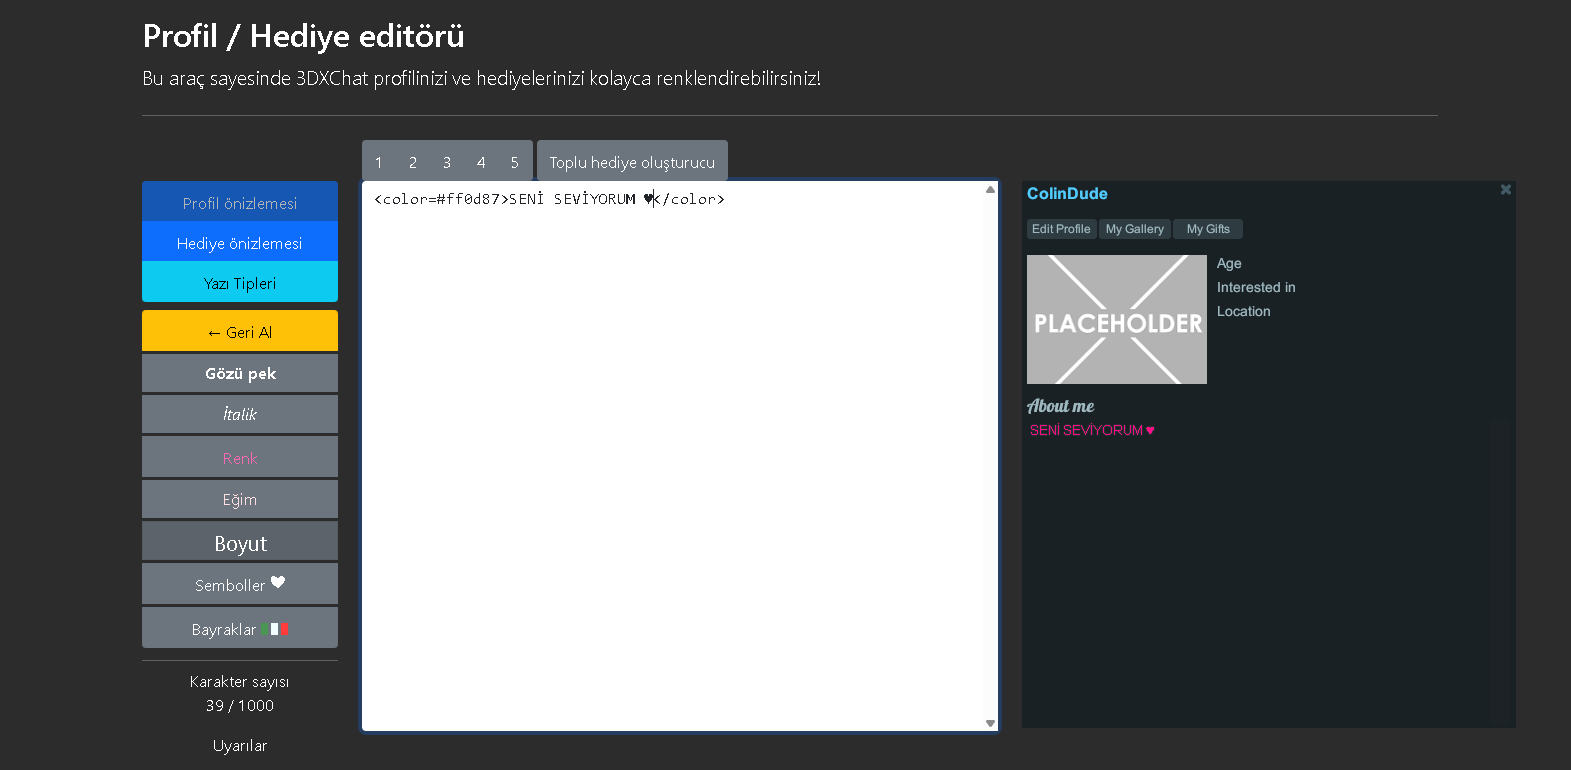1571x770 pixels.
Task: Click the editor scrollbar down arrow
Action: pyautogui.click(x=990, y=723)
